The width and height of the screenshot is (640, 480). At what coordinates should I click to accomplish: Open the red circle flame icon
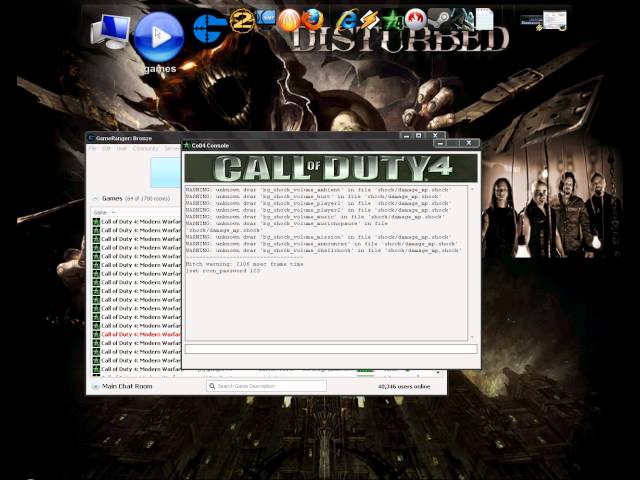(416, 20)
